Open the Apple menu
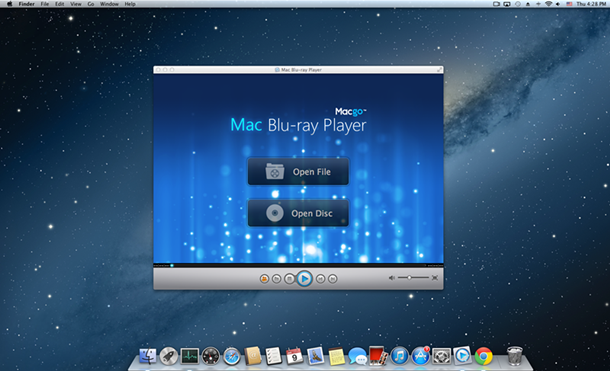Viewport: 610px width, 371px height. (x=9, y=4)
